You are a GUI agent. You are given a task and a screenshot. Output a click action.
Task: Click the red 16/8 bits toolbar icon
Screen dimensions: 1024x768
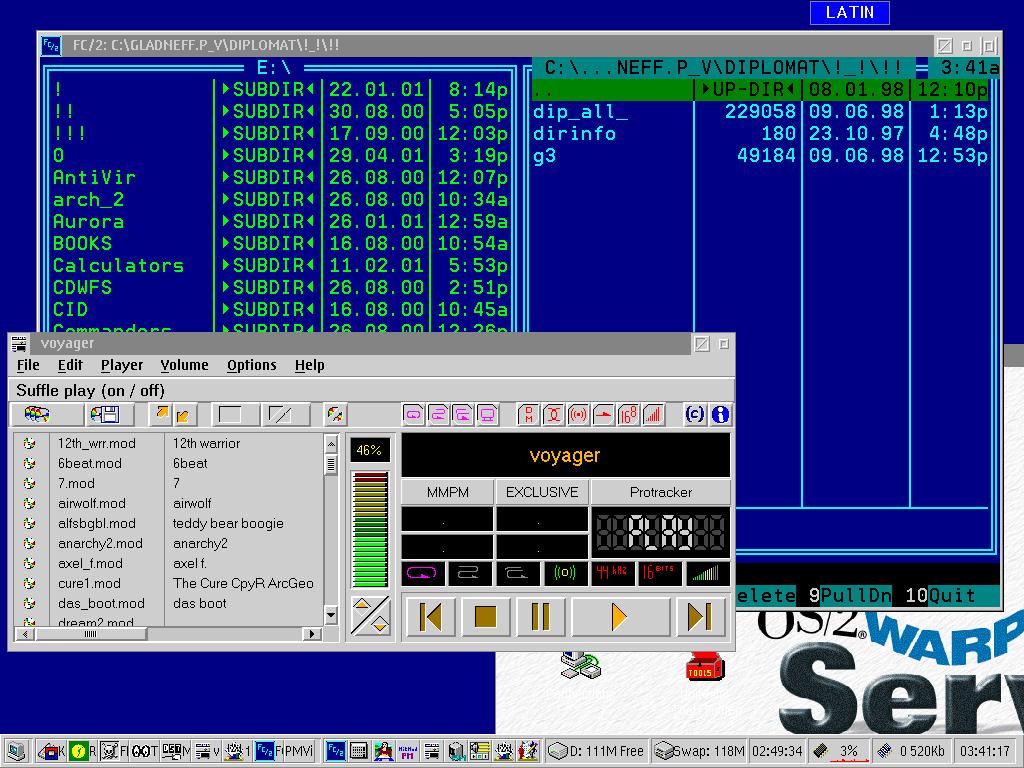[628, 415]
